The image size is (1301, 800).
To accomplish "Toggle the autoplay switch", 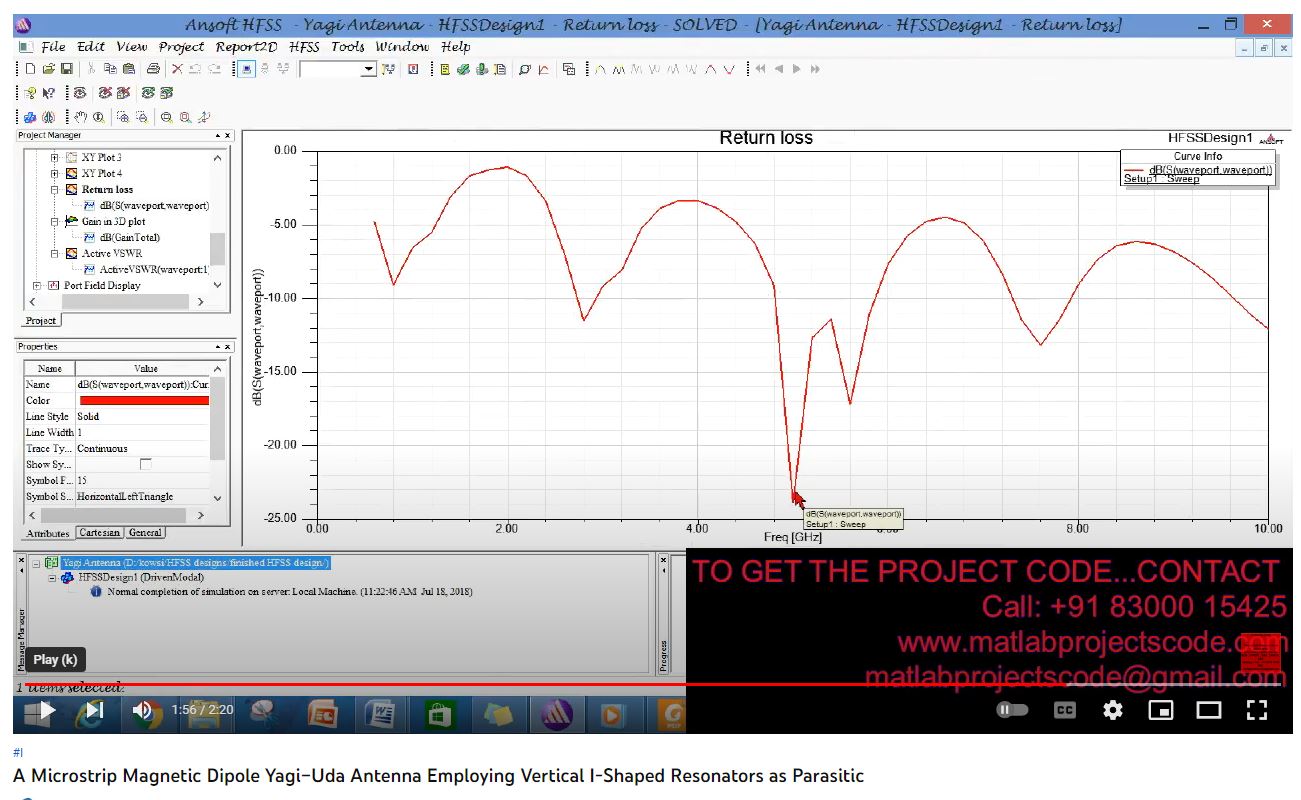I will coord(1012,710).
